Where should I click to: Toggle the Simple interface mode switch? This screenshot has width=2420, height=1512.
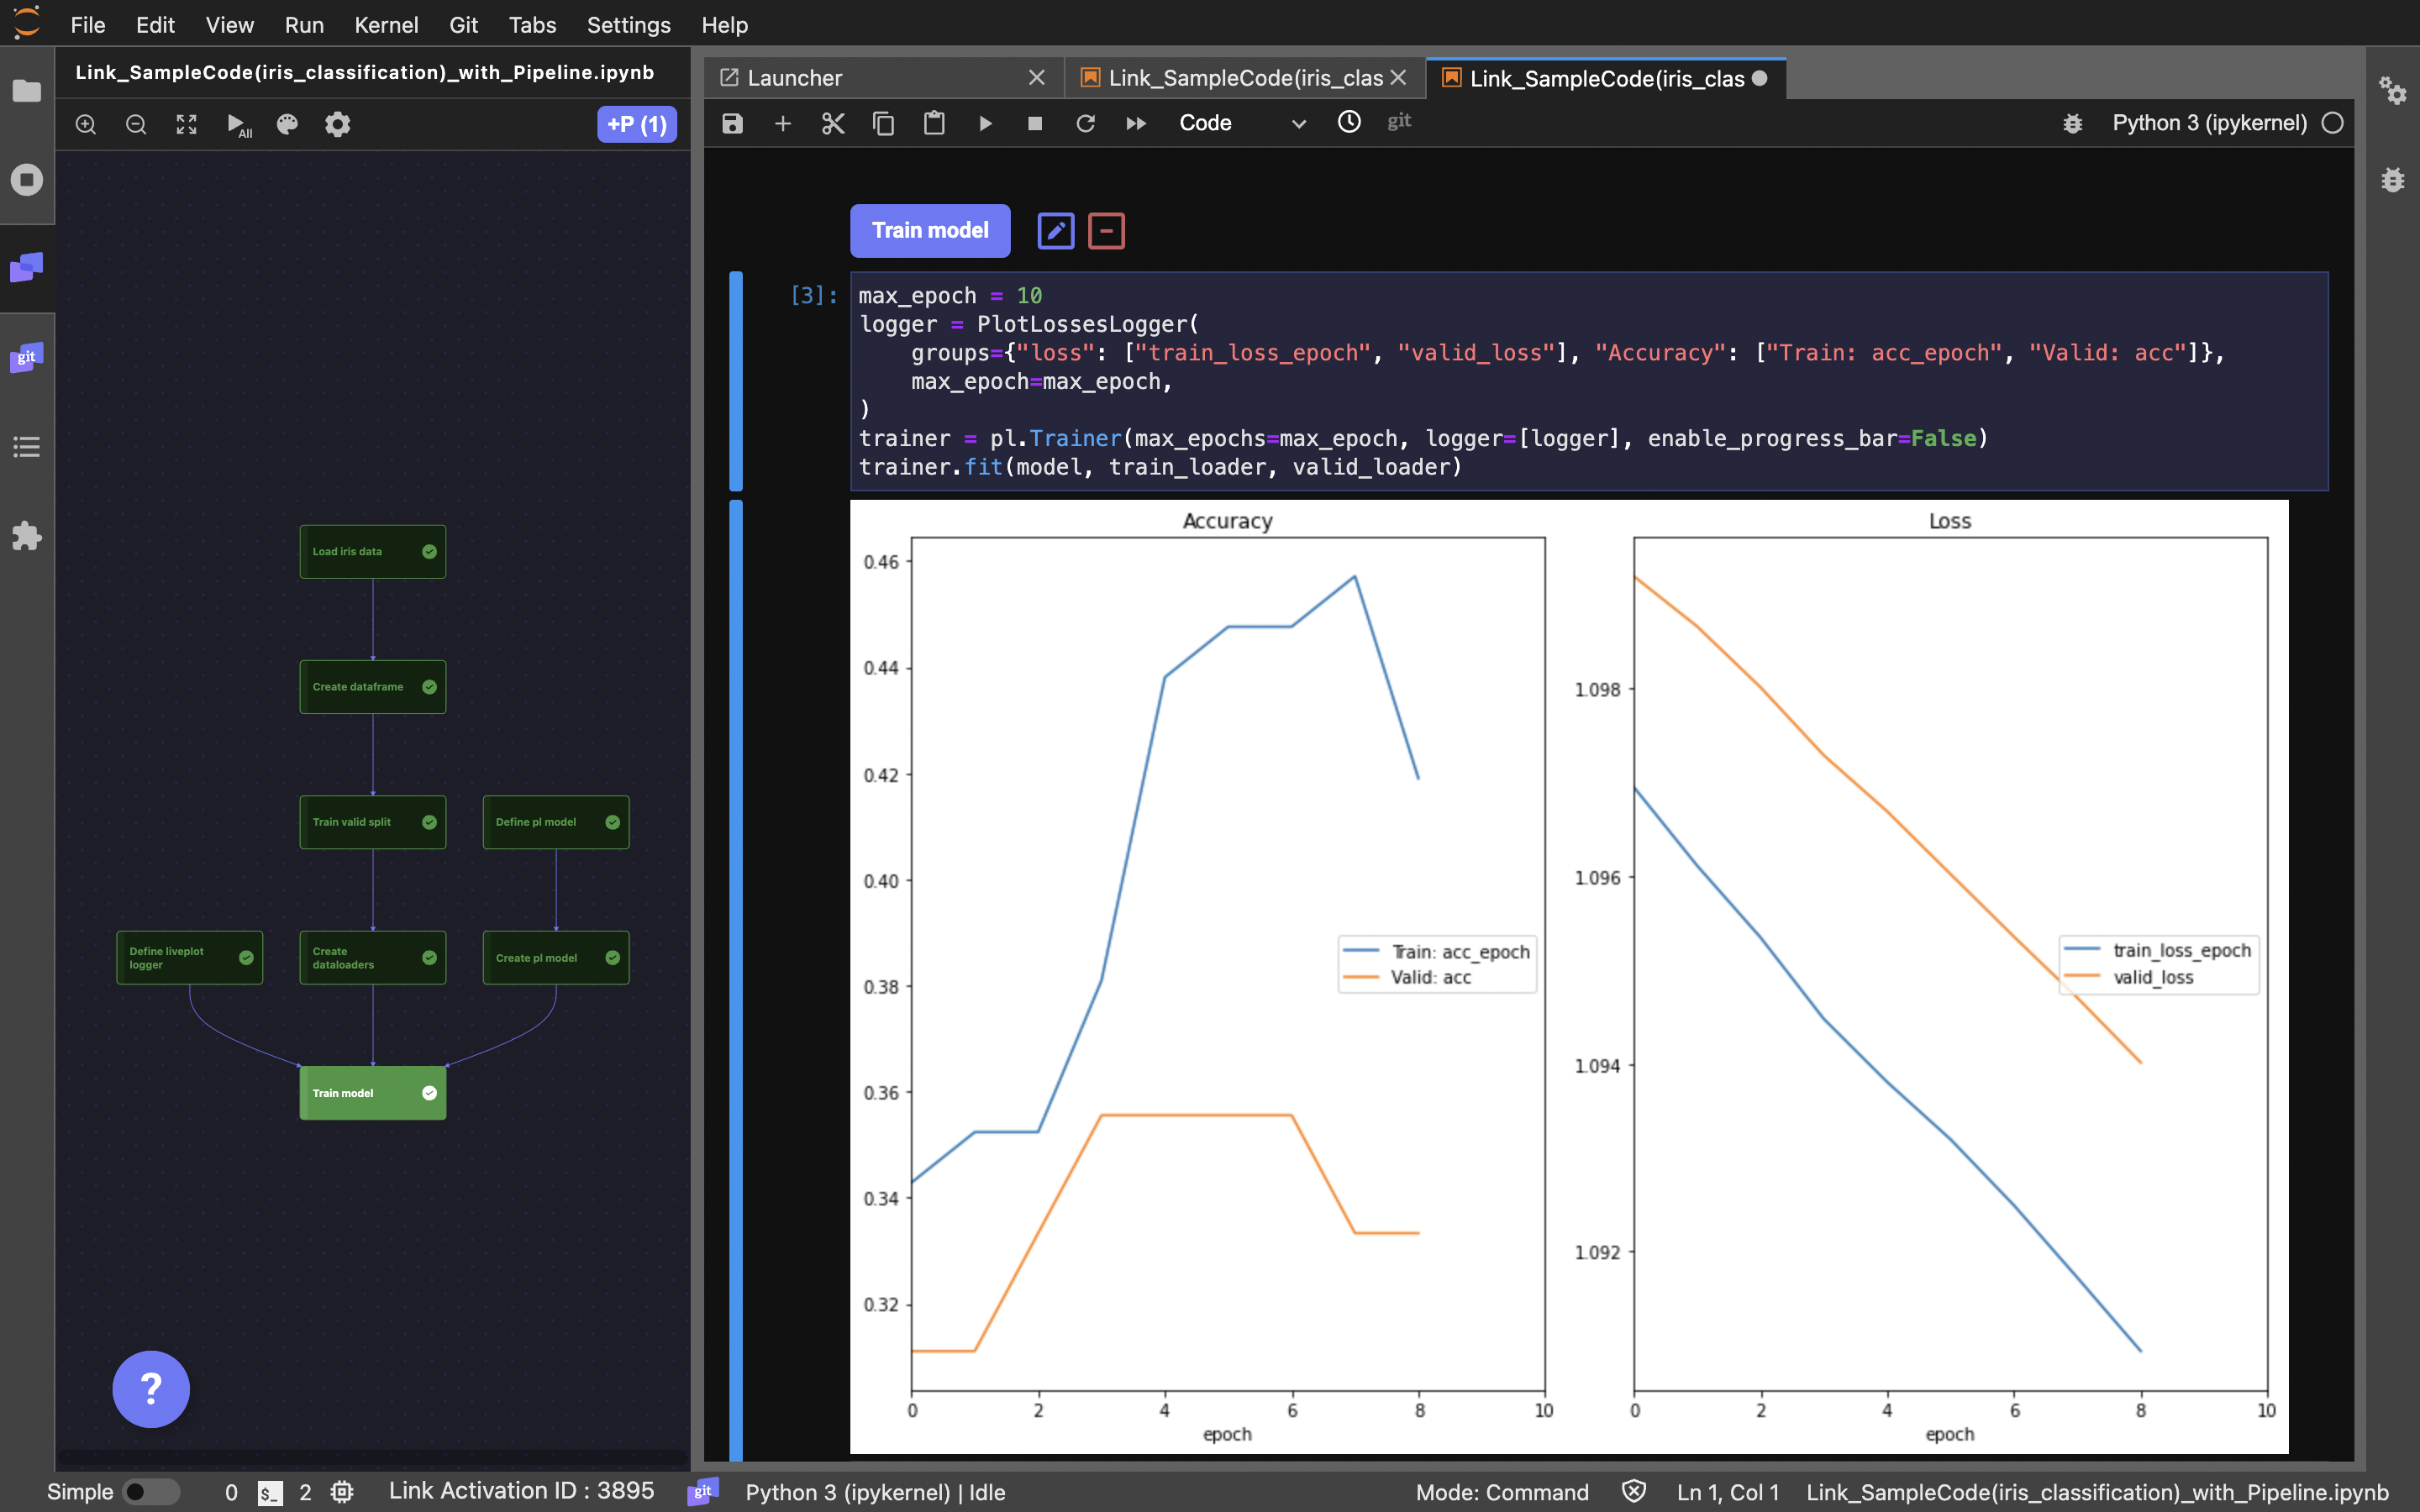[150, 1491]
